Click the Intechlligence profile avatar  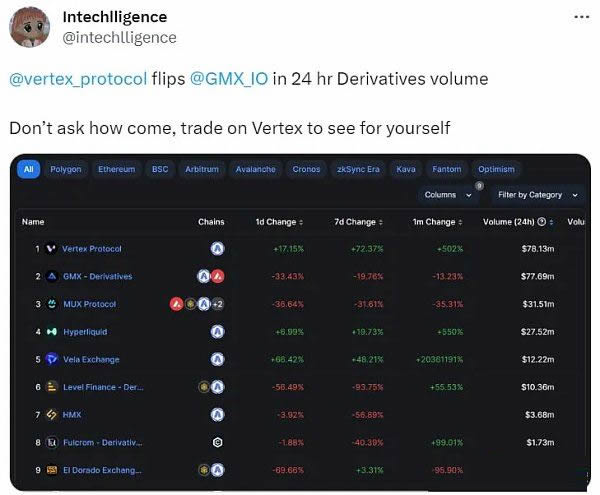click(29, 27)
